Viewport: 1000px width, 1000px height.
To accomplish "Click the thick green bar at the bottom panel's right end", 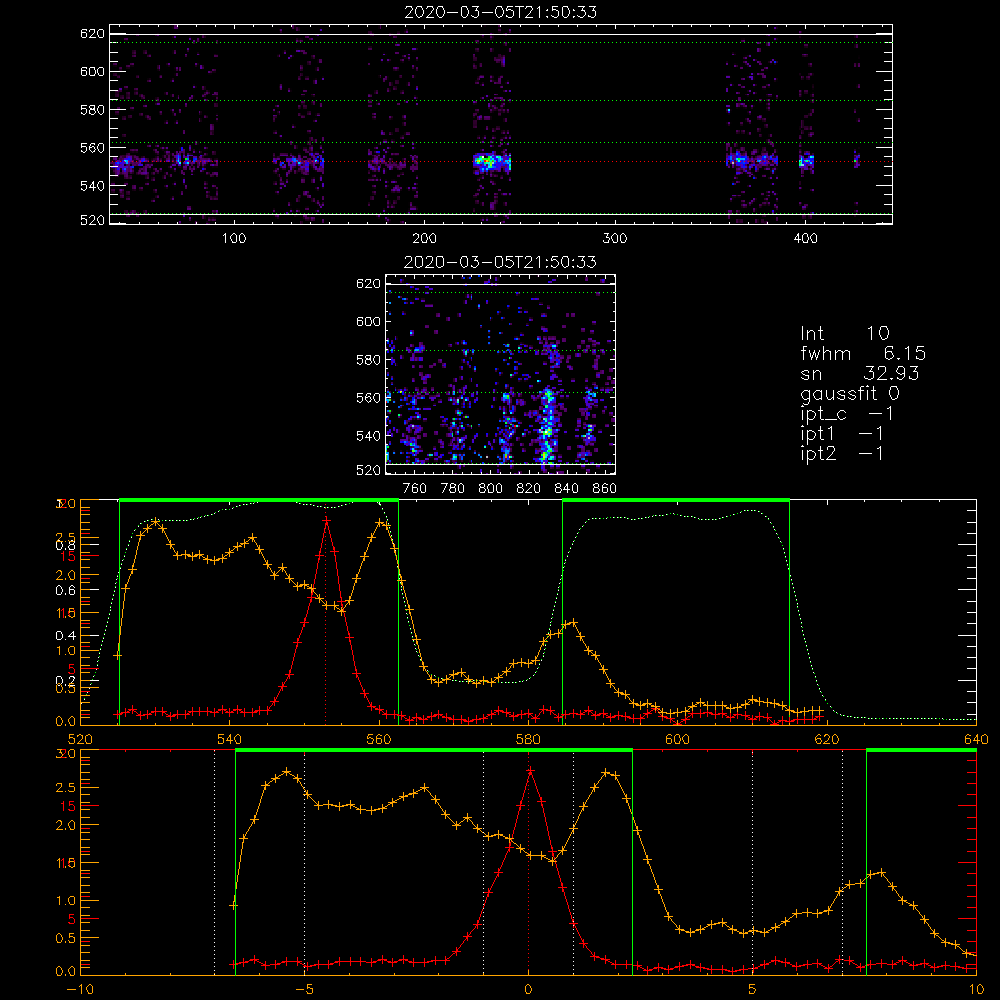I will coord(922,750).
